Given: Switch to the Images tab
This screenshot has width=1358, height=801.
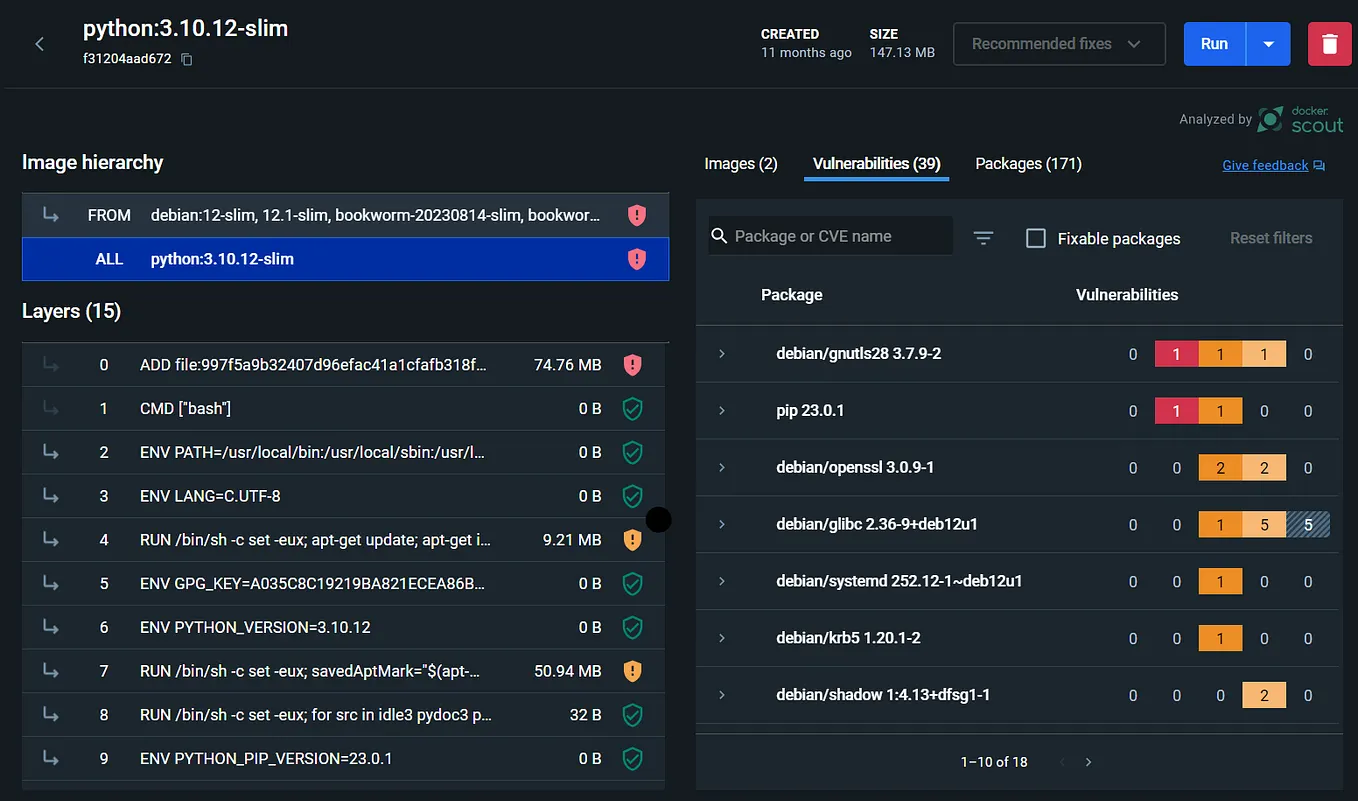Looking at the screenshot, I should click(x=740, y=163).
